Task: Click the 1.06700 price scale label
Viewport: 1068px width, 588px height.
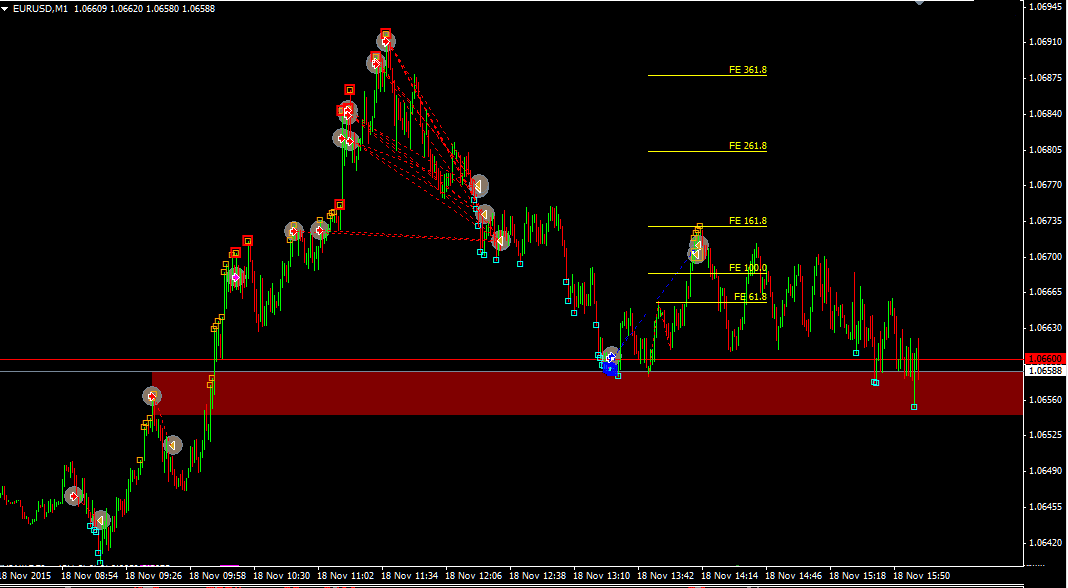Action: pos(1046,257)
